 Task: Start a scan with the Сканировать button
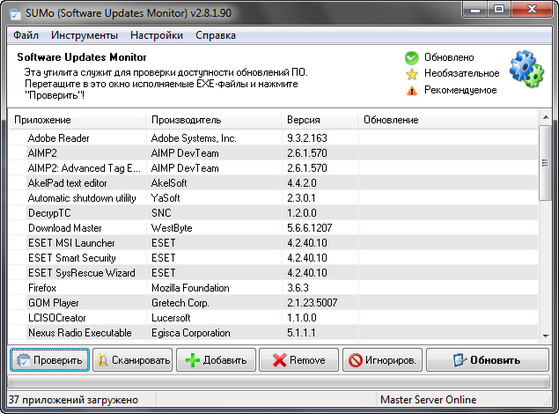(133, 360)
